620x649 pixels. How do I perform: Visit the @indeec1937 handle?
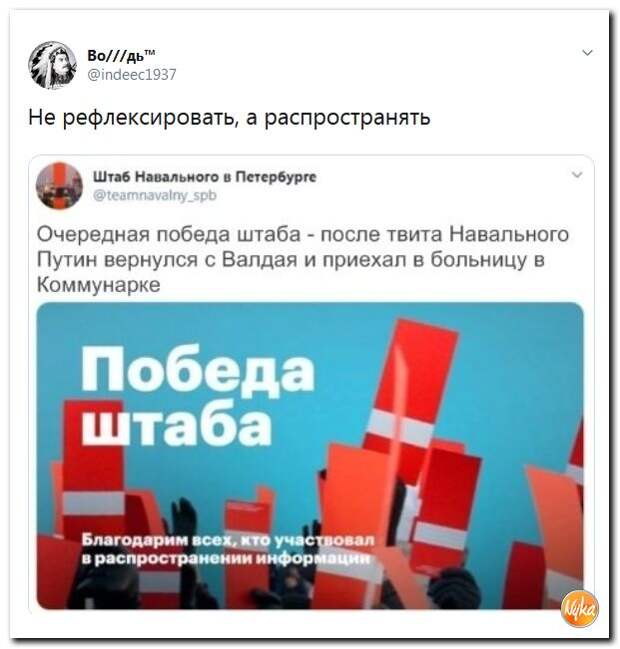[132, 75]
